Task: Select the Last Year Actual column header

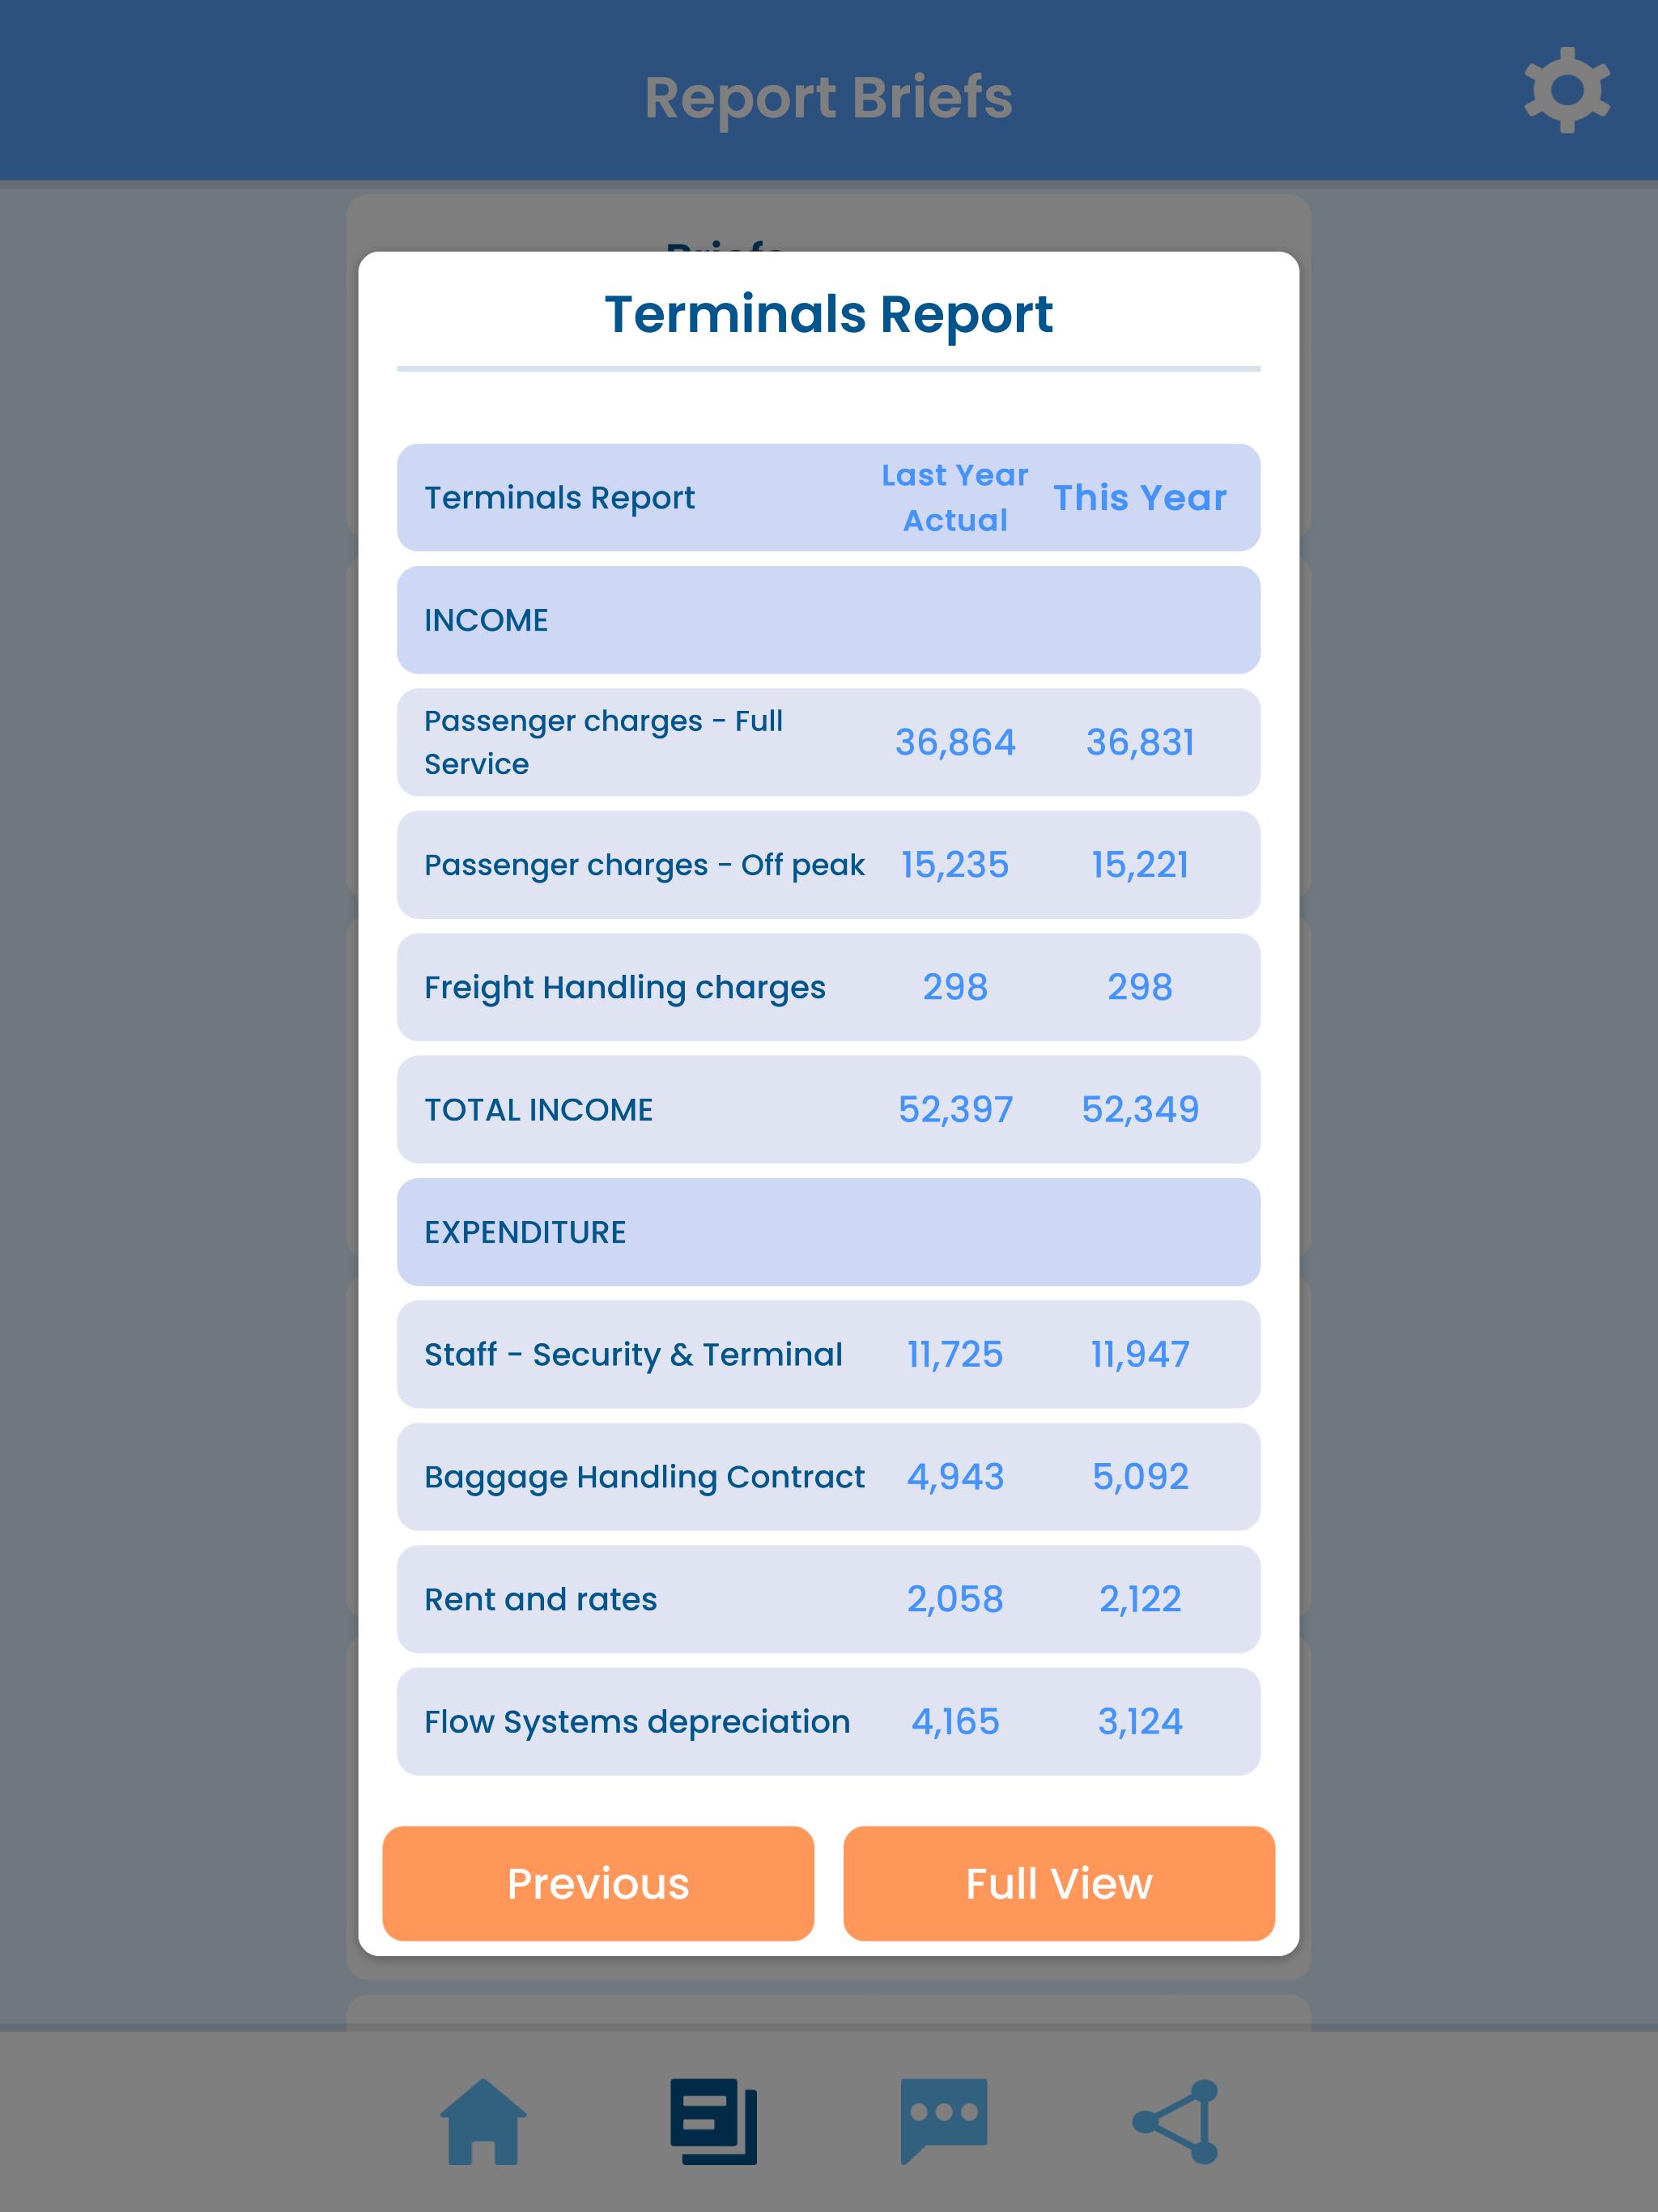Action: tap(954, 498)
